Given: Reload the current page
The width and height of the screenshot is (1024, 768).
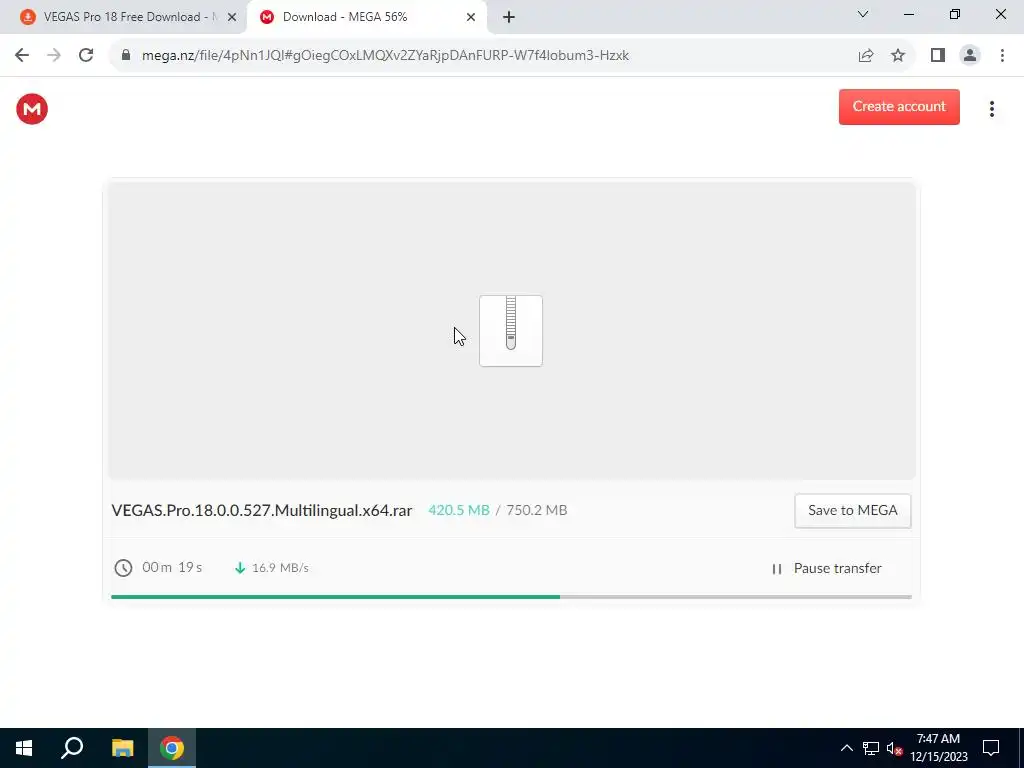Looking at the screenshot, I should coord(86,55).
